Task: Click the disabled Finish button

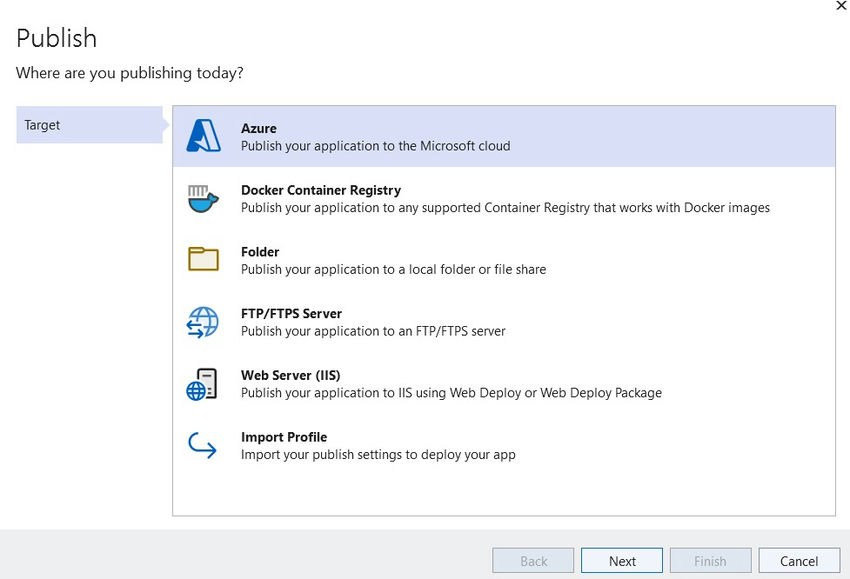Action: (x=710, y=561)
